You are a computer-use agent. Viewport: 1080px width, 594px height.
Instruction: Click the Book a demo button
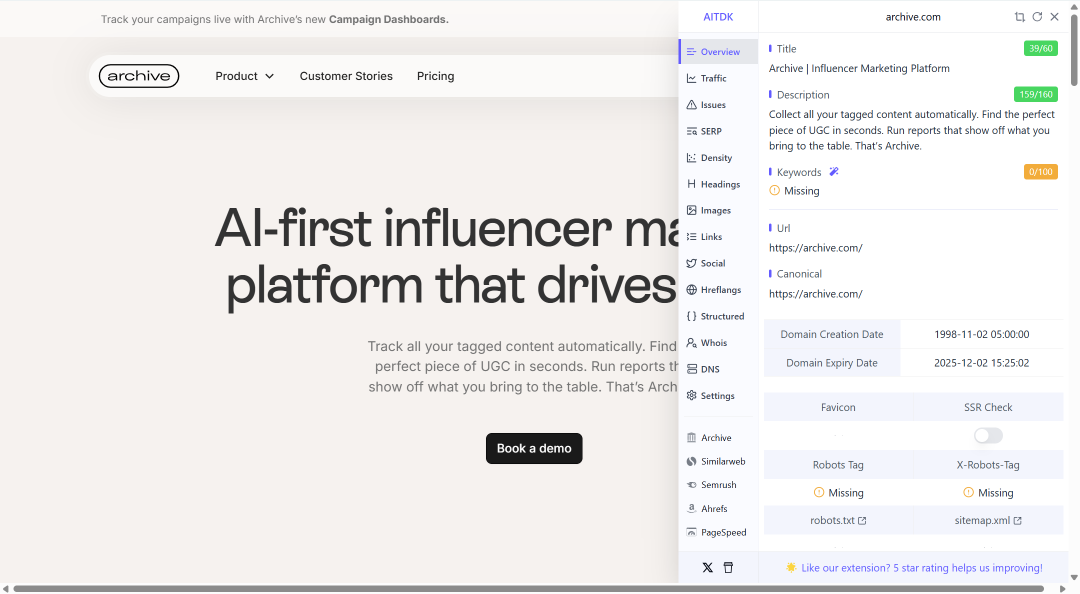pyautogui.click(x=534, y=449)
